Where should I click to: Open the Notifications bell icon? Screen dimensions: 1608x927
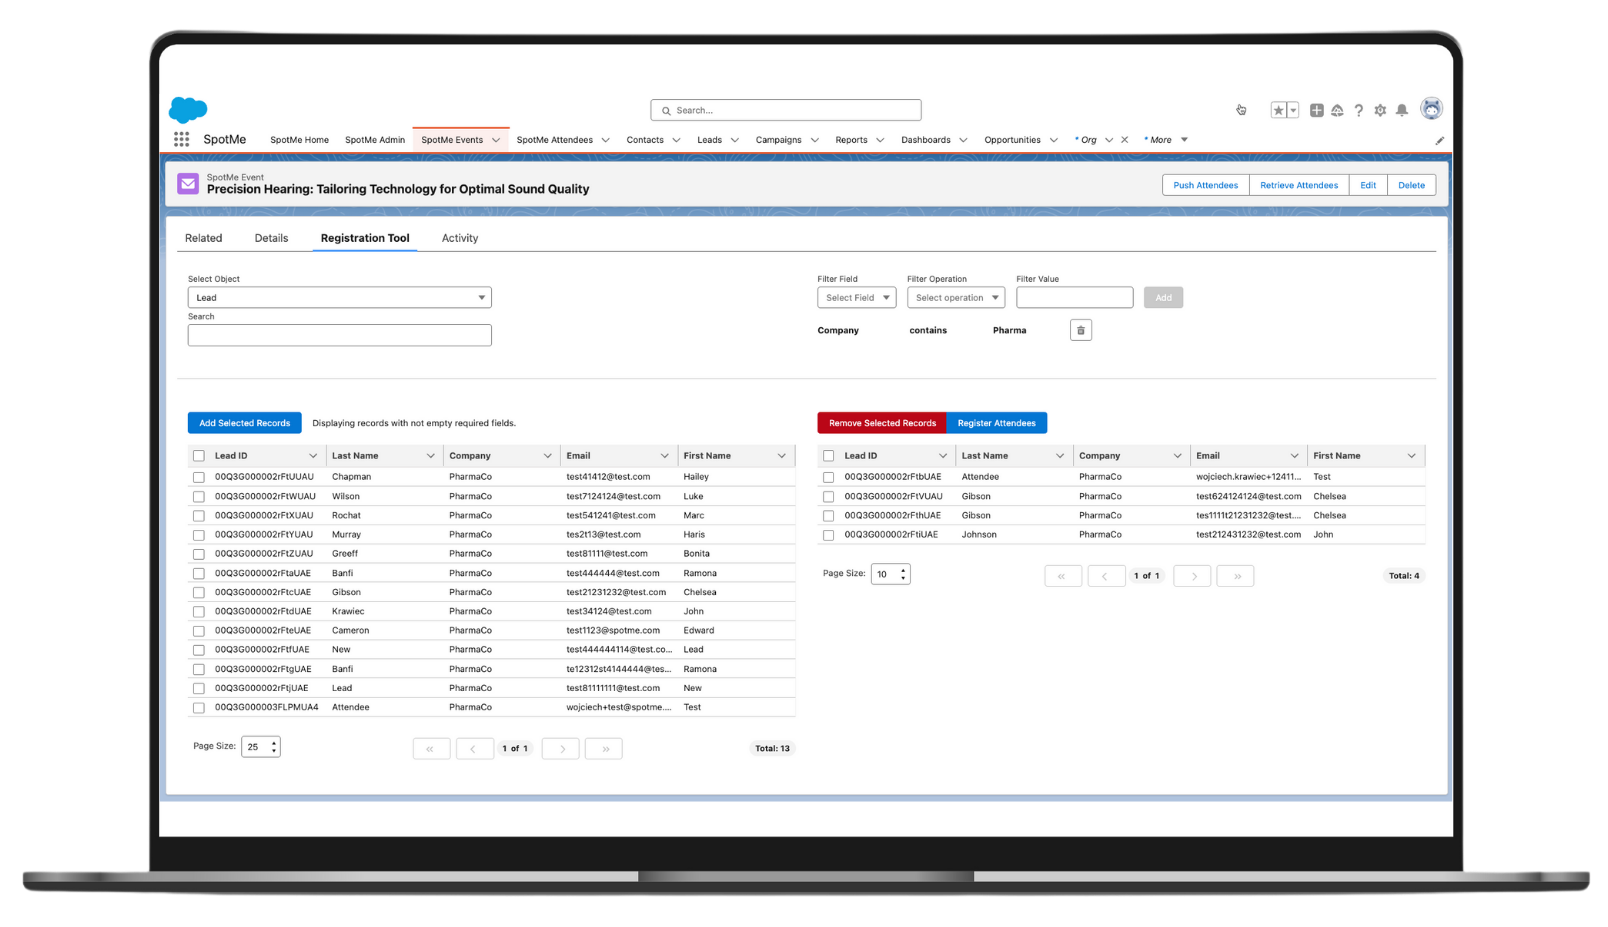[x=1402, y=110]
